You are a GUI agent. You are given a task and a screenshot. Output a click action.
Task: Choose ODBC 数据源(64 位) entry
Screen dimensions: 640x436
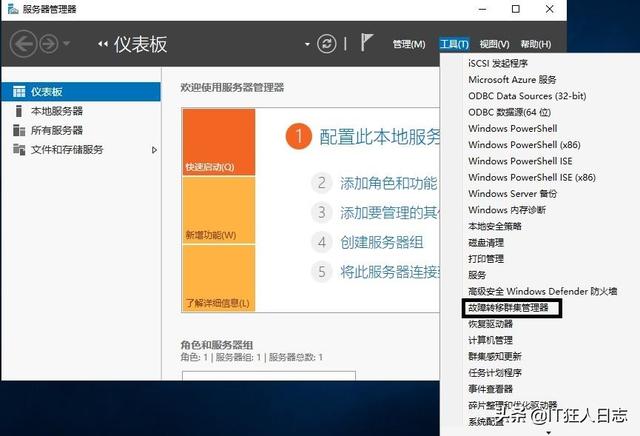tap(509, 112)
